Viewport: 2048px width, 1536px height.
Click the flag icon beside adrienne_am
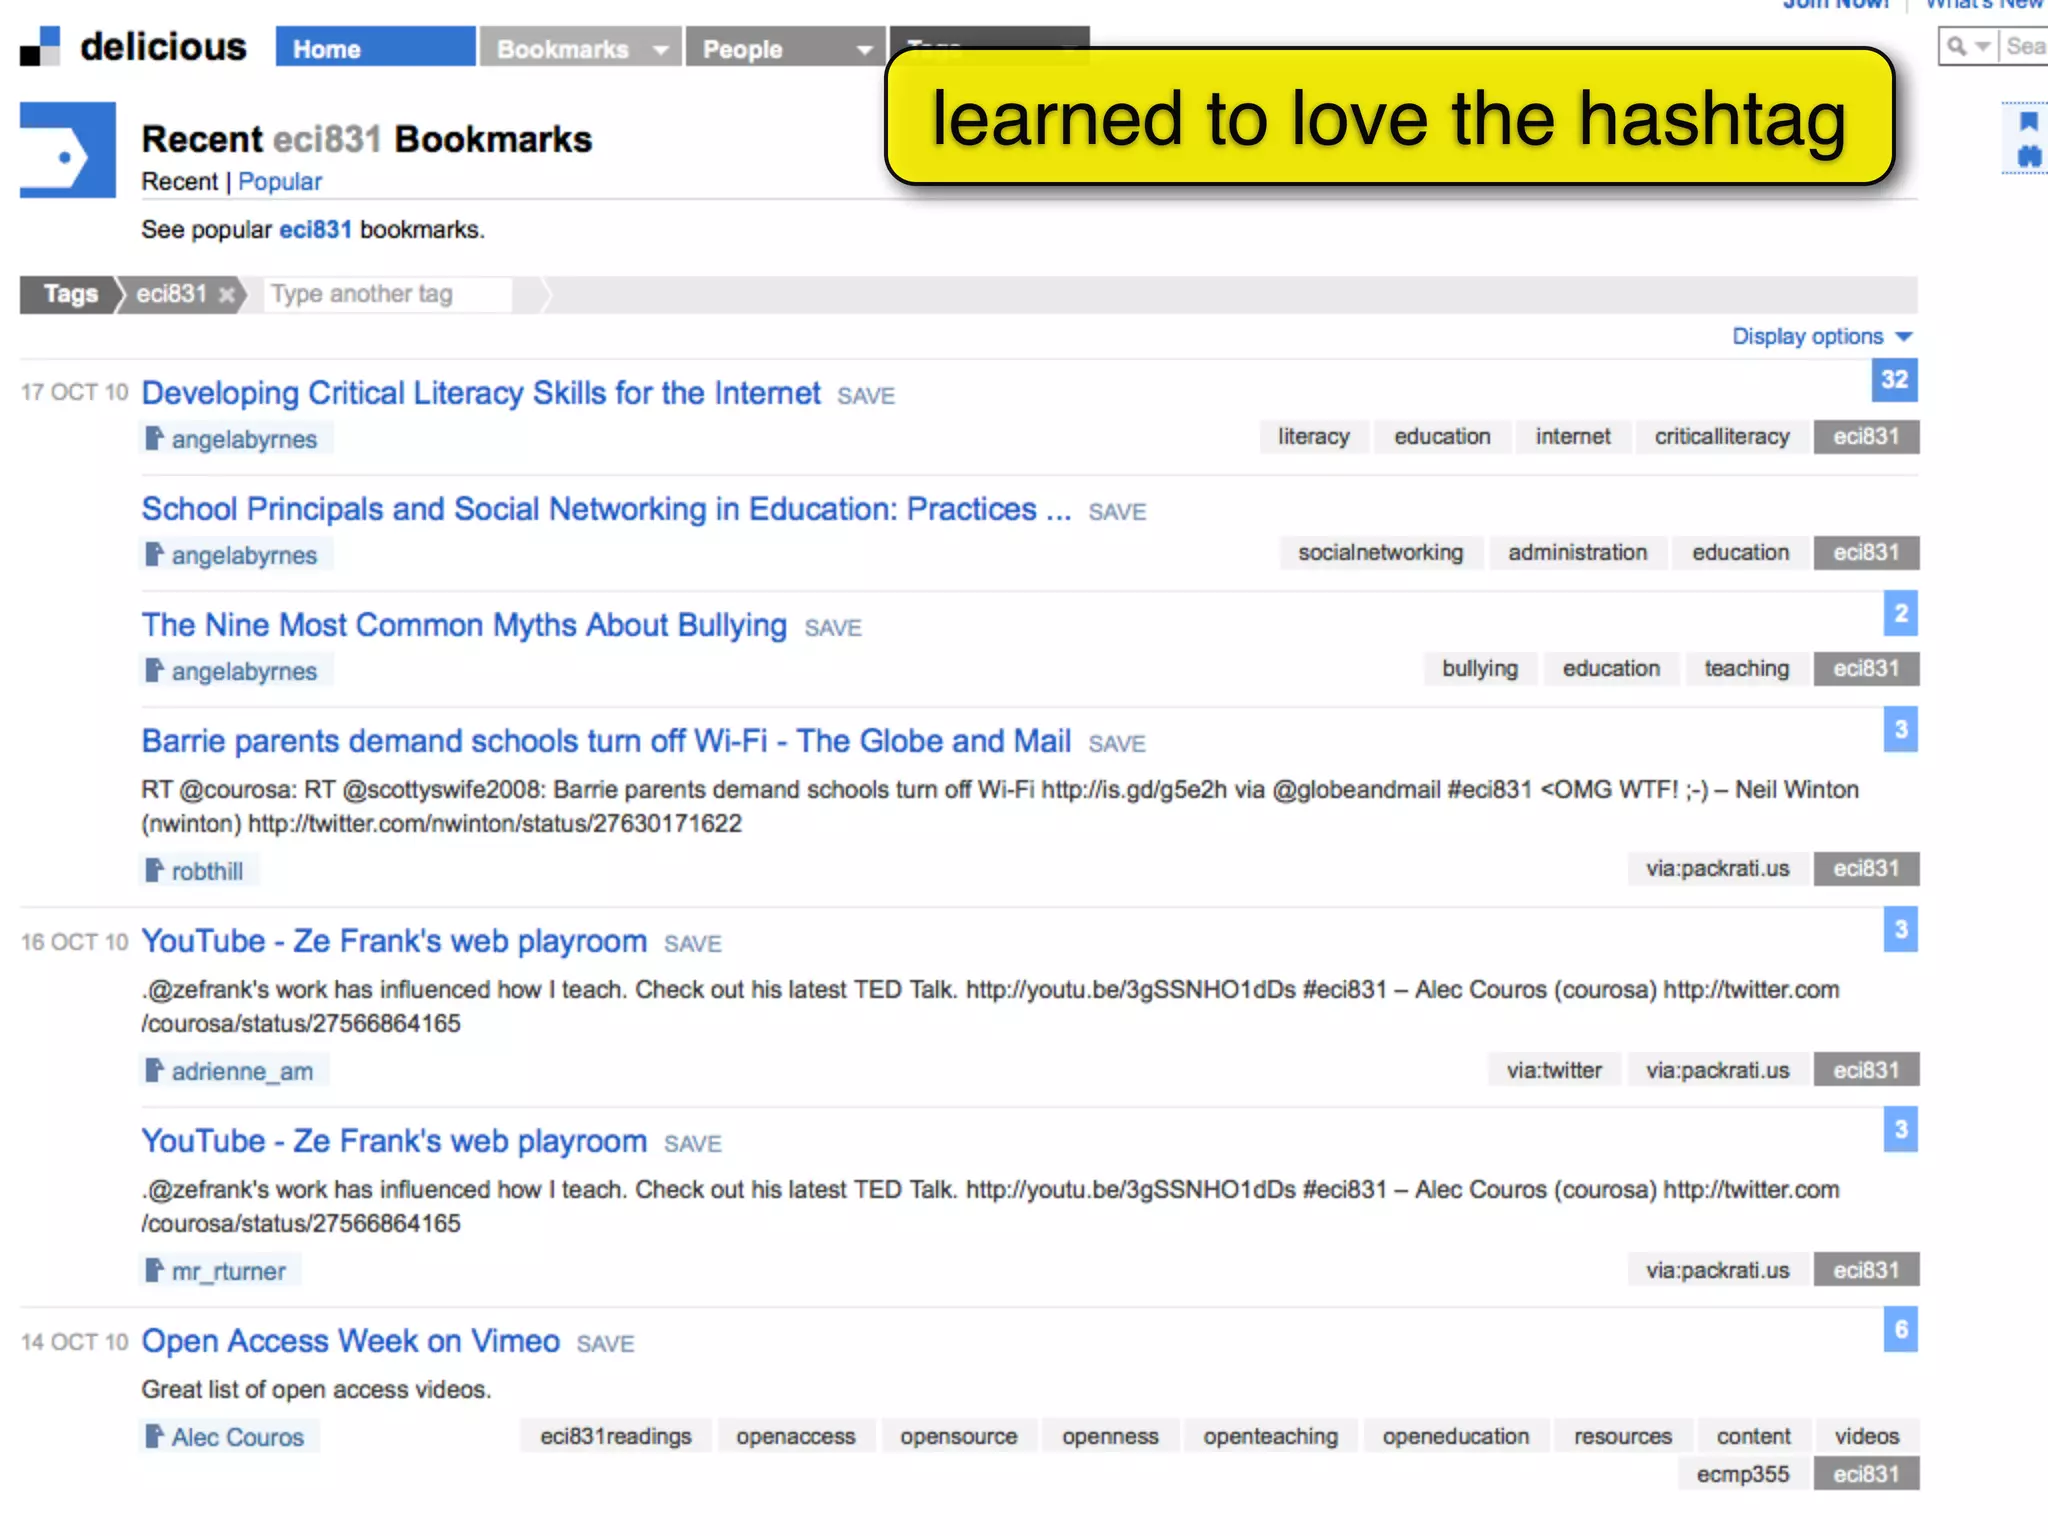pos(154,1070)
